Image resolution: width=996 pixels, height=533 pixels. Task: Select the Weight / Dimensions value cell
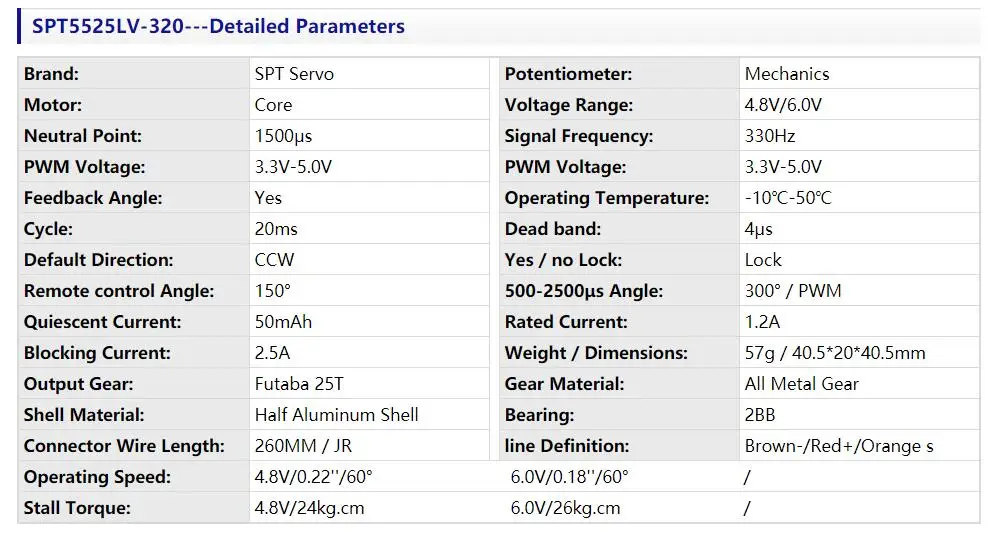835,353
